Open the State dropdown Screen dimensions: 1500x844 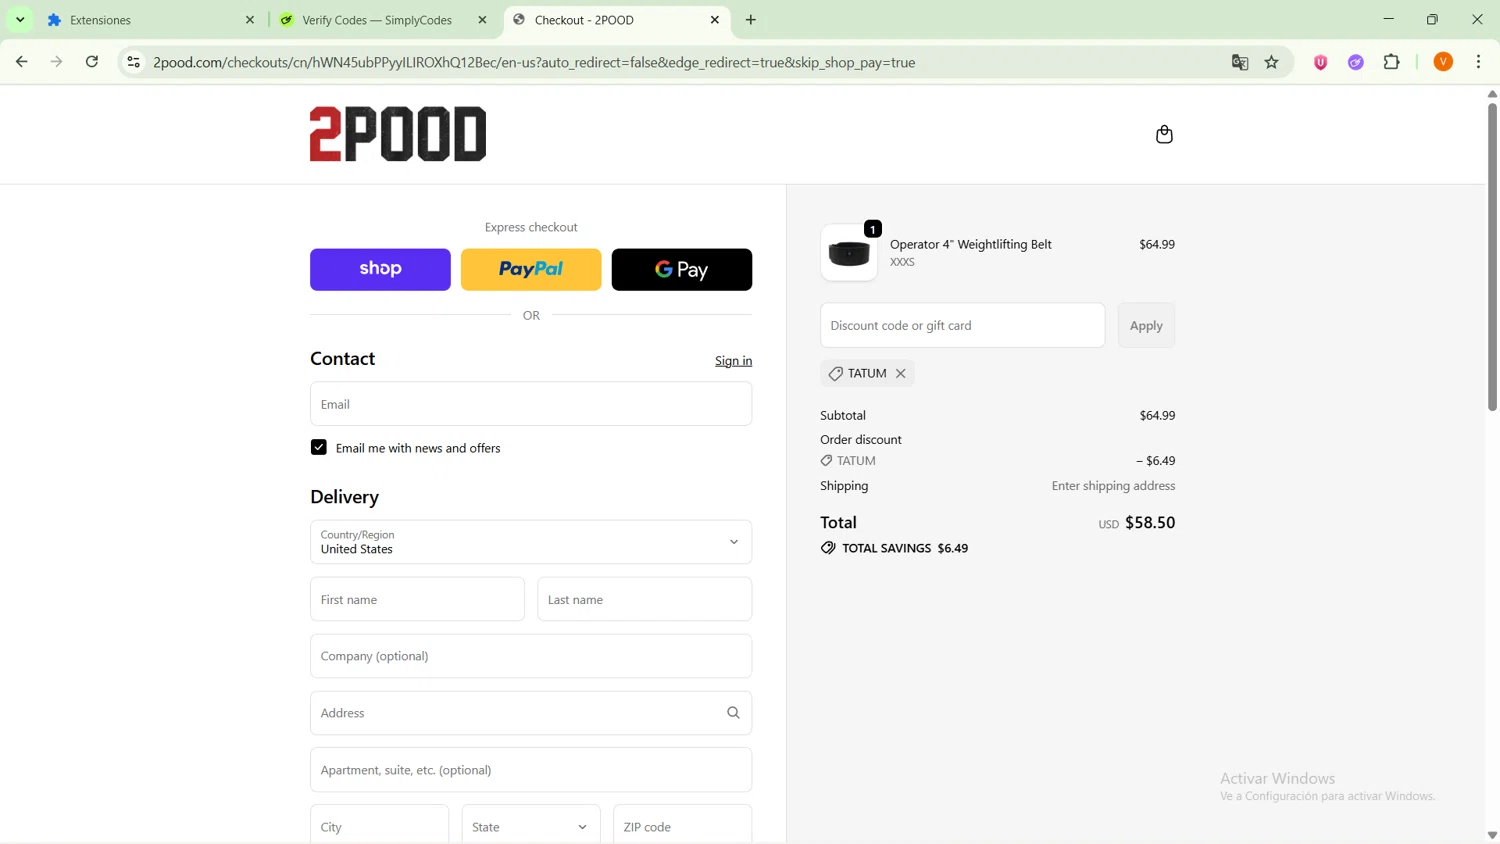(531, 826)
